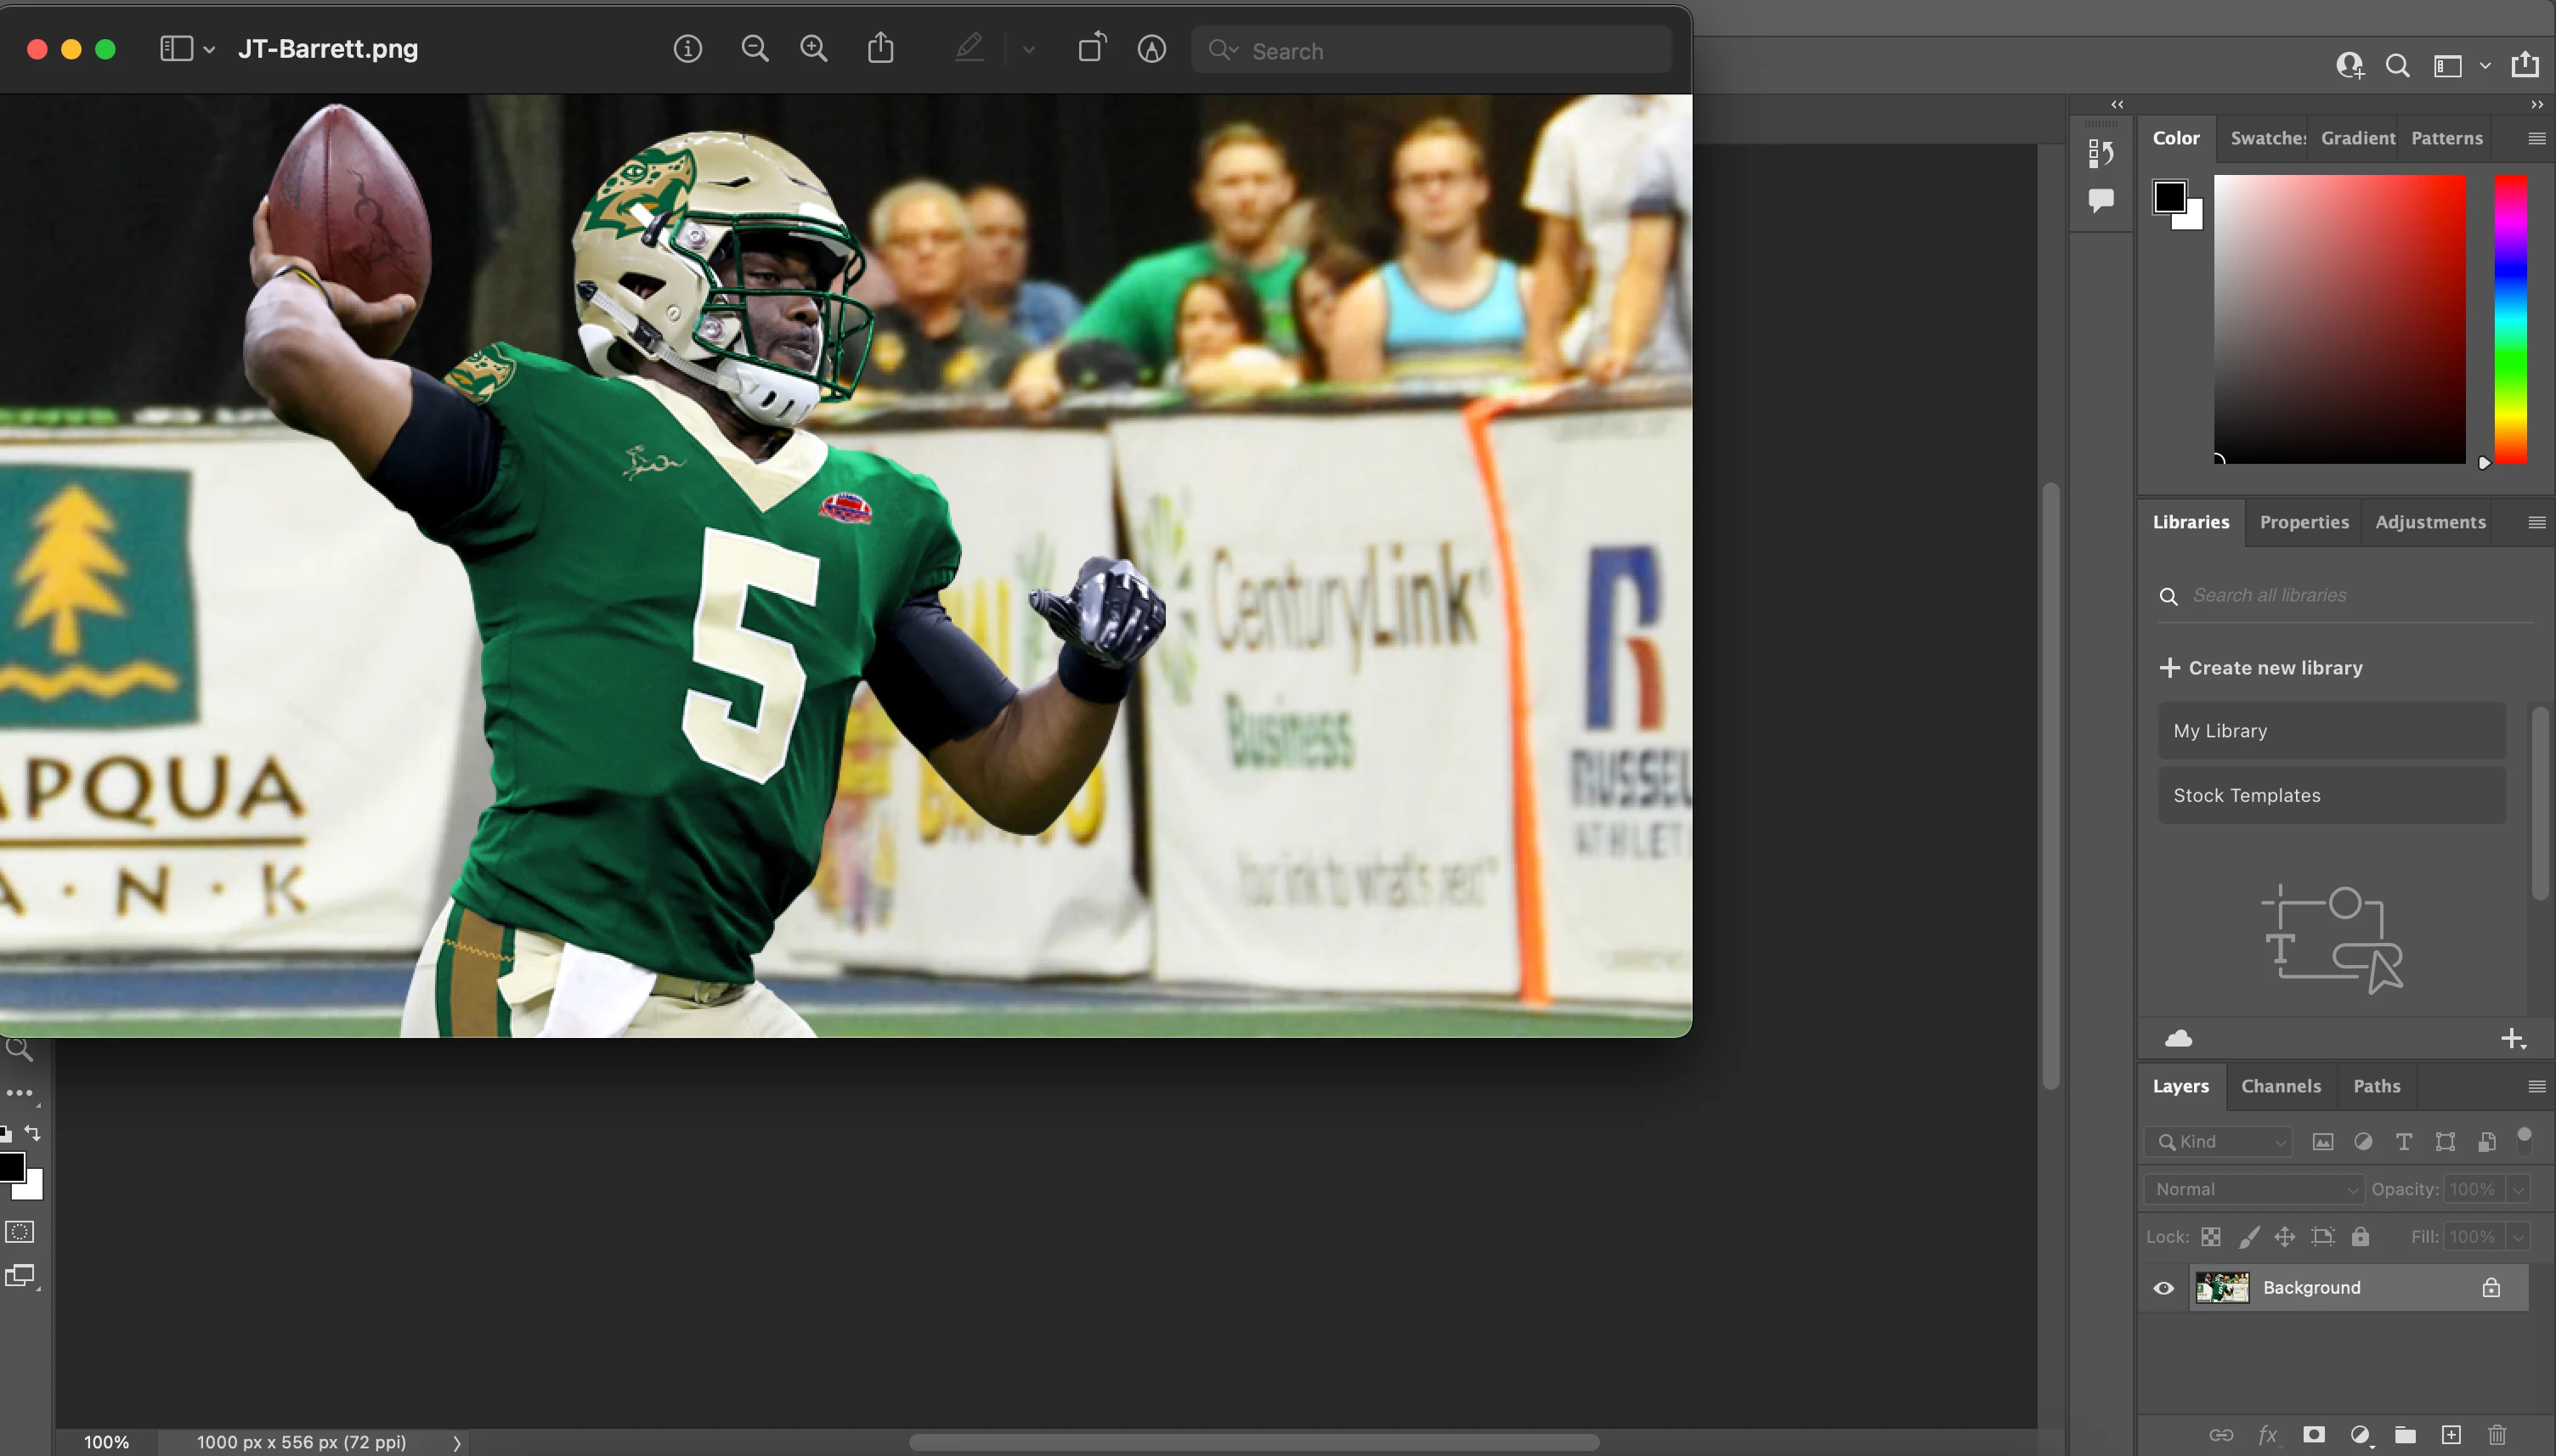Show the image info inspector
The image size is (2556, 1456).
click(687, 49)
